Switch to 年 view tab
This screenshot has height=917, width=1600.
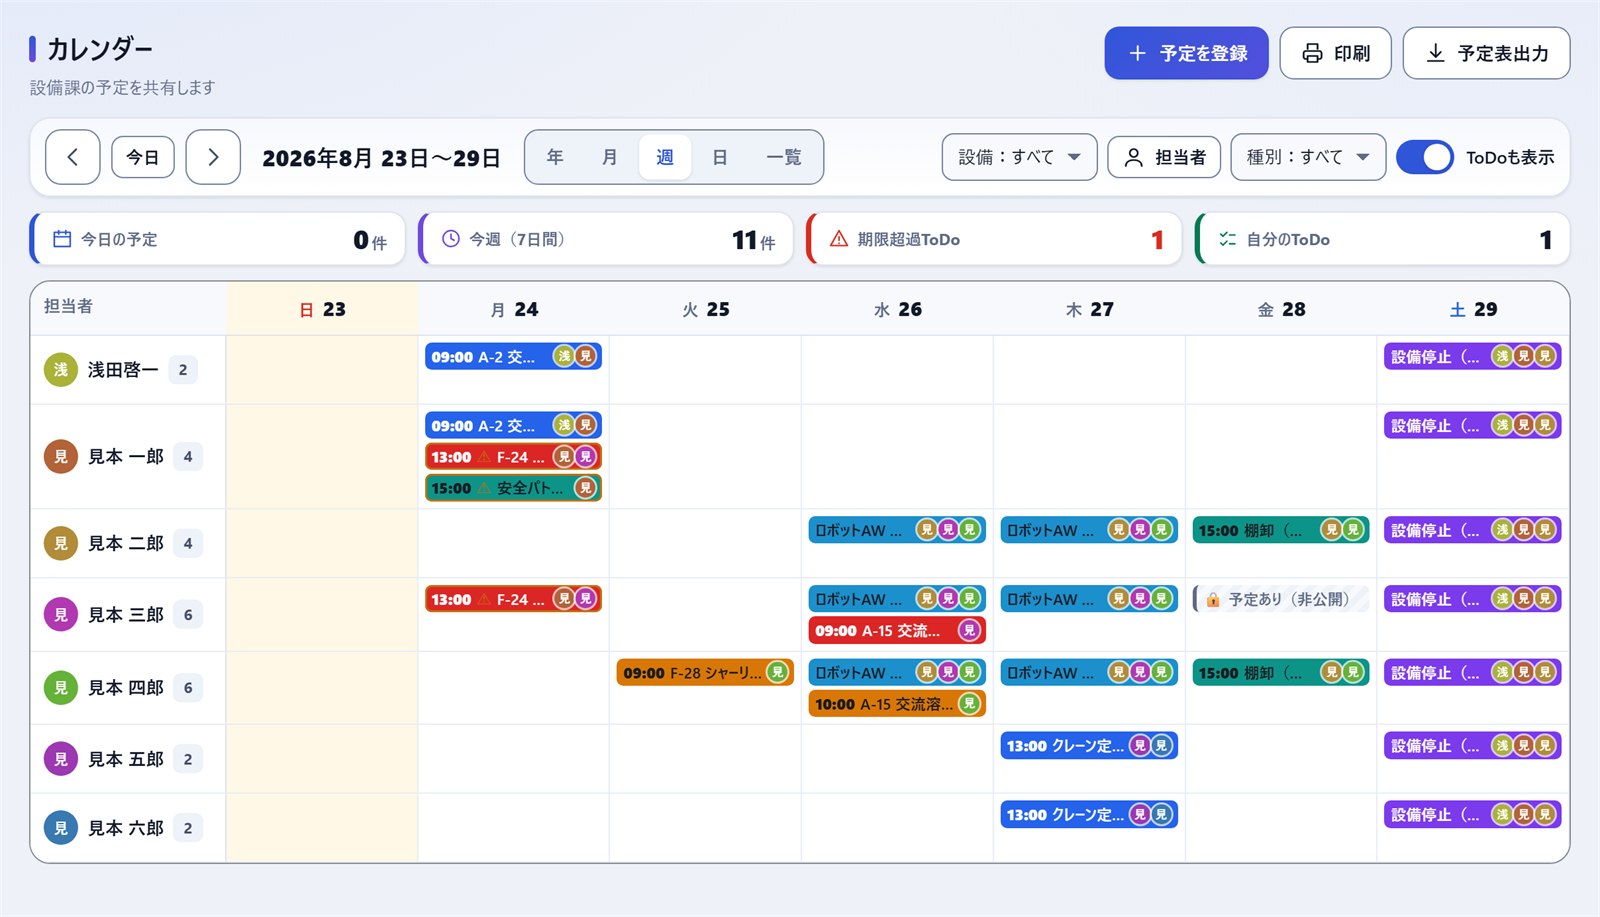click(x=555, y=157)
